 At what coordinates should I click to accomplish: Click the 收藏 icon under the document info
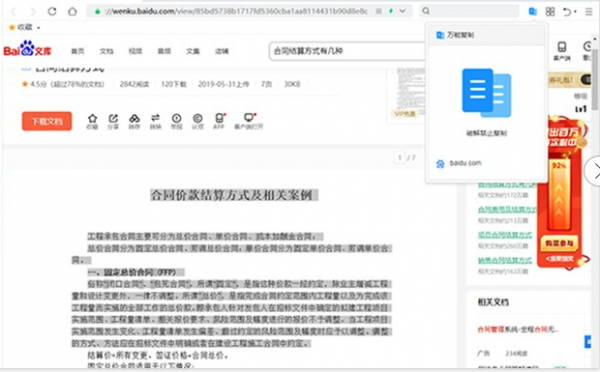(92, 122)
